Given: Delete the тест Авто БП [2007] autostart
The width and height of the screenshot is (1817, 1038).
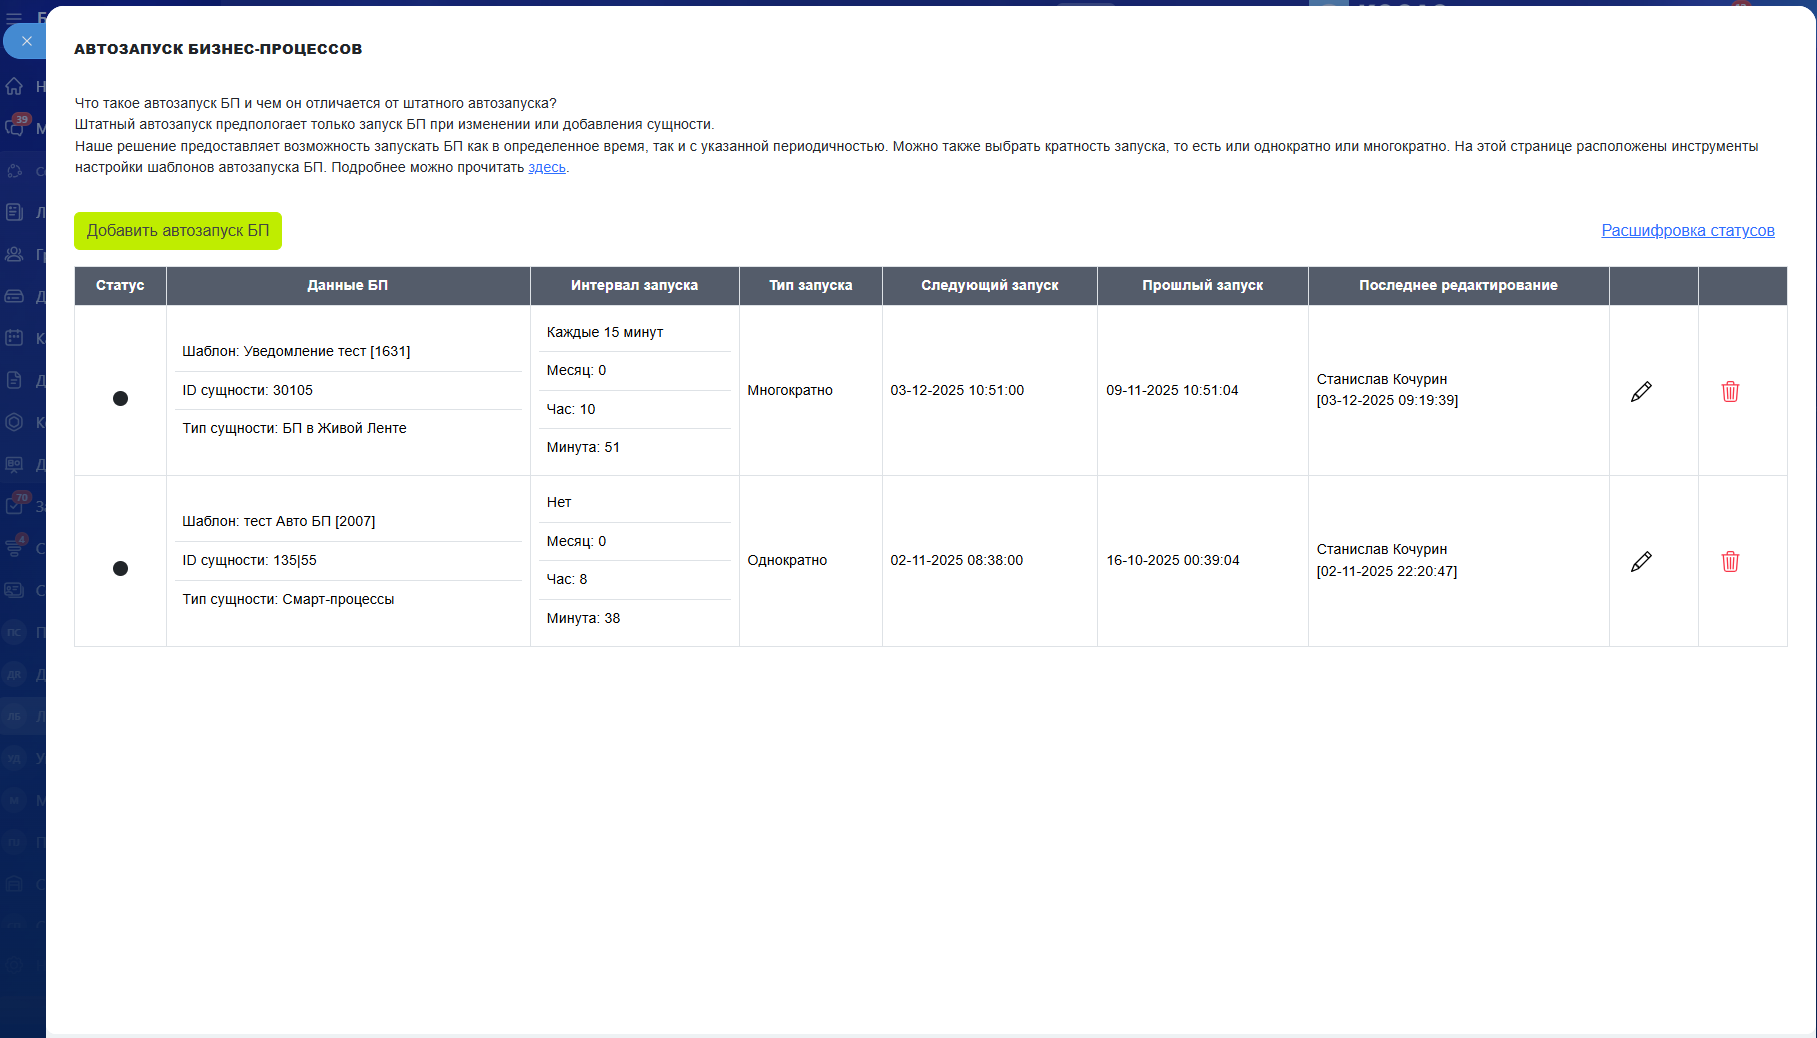Looking at the screenshot, I should tap(1730, 561).
